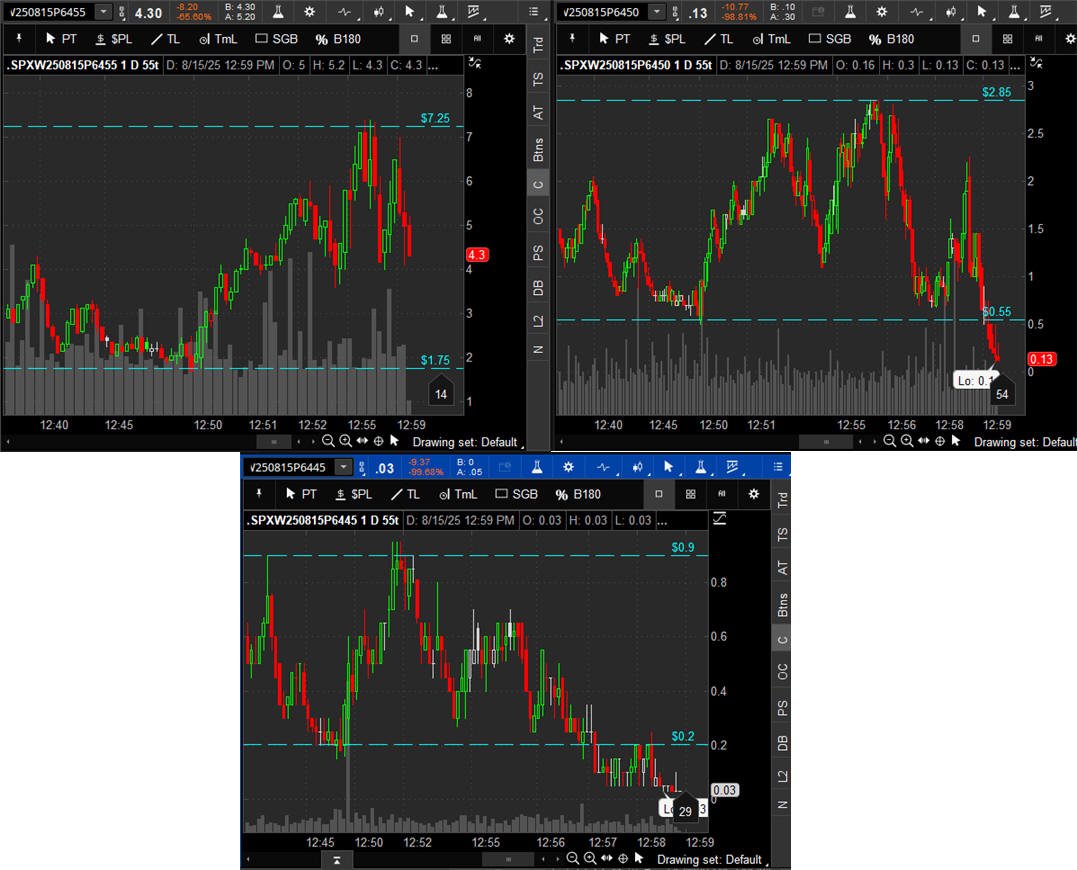Select the B180 percent tool in P6455 chart

pos(337,39)
